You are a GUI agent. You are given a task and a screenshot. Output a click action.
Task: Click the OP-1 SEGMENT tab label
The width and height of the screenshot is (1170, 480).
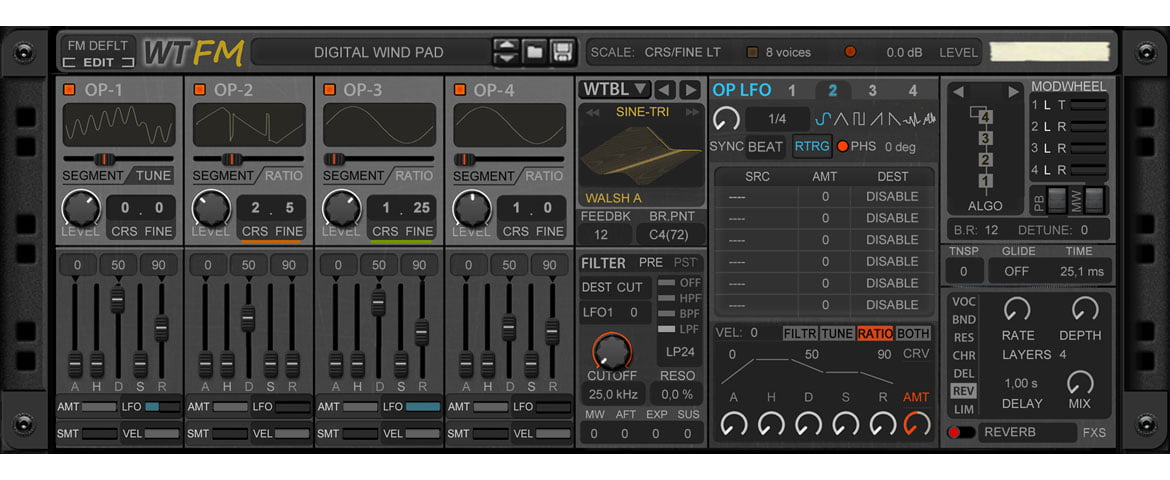93,176
